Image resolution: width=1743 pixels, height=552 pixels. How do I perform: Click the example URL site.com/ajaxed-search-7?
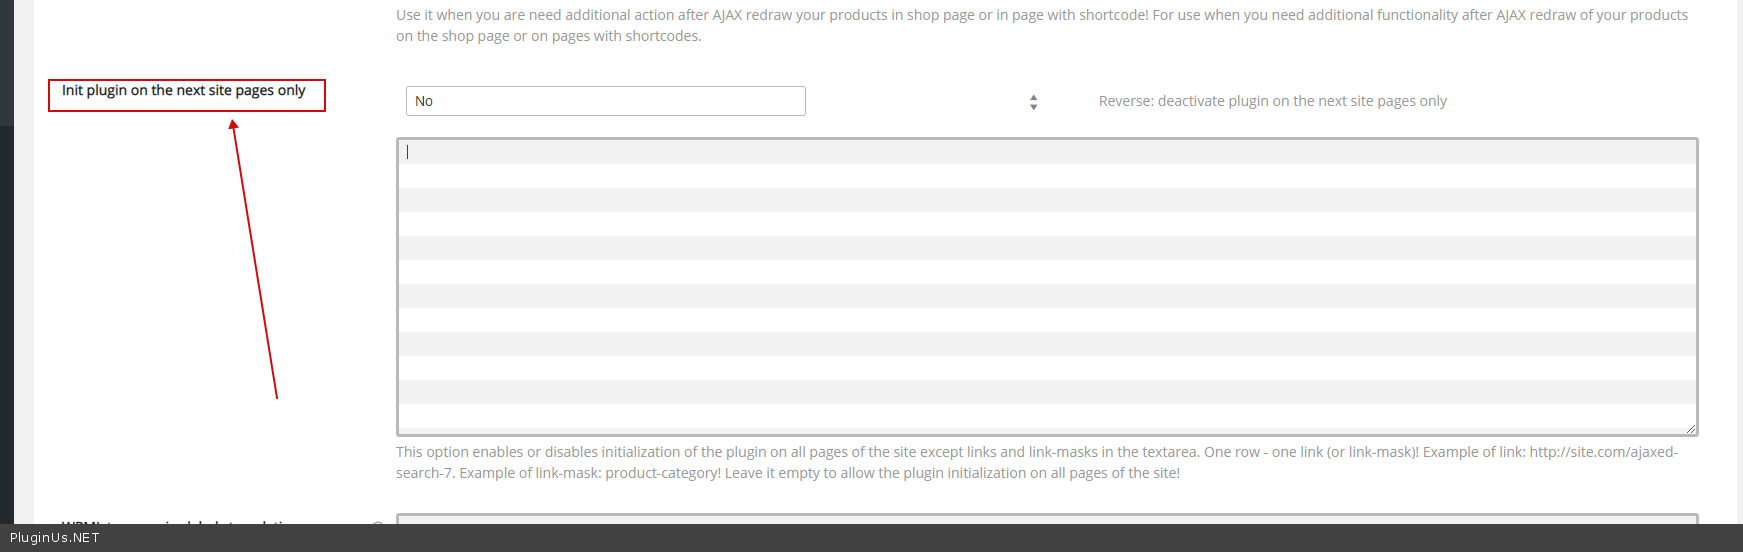[x=1603, y=452]
